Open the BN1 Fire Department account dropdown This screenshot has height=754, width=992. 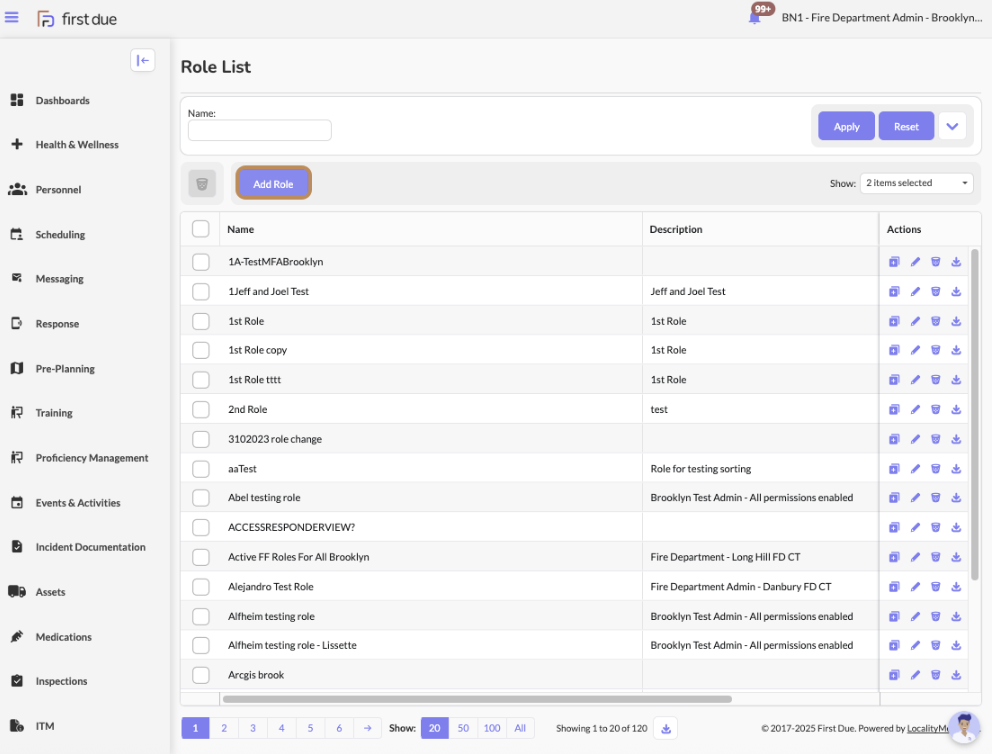881,18
